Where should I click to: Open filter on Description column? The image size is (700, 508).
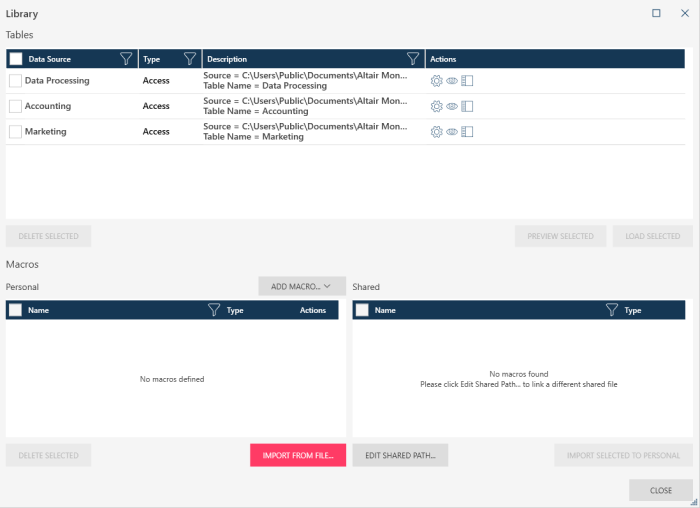pyautogui.click(x=413, y=59)
